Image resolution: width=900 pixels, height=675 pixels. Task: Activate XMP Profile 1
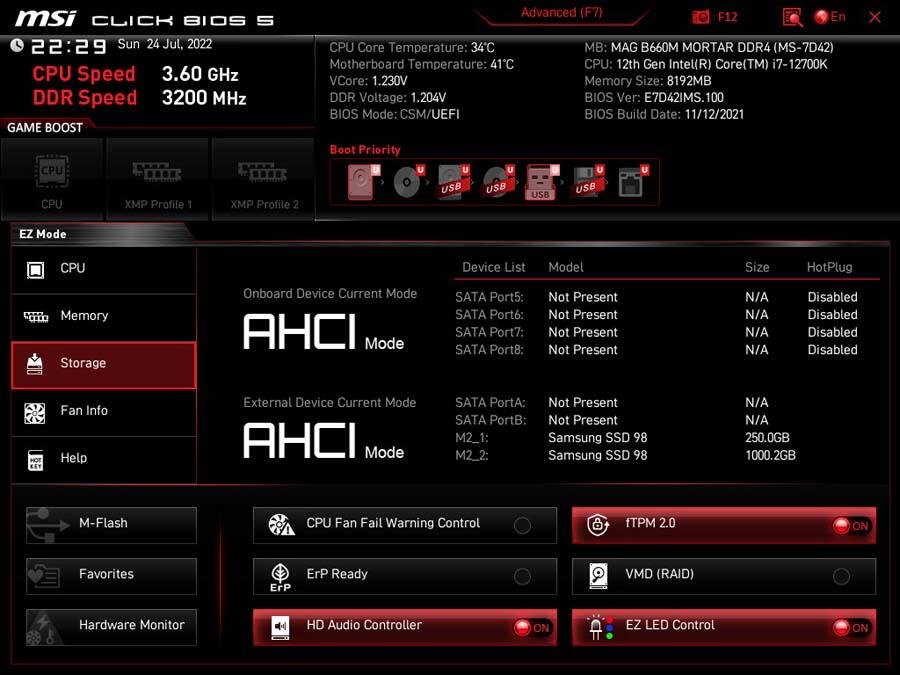tap(158, 179)
